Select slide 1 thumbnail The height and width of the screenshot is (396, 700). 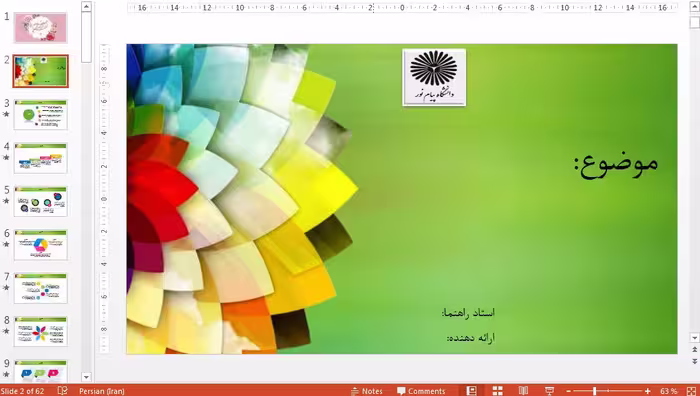pos(40,27)
